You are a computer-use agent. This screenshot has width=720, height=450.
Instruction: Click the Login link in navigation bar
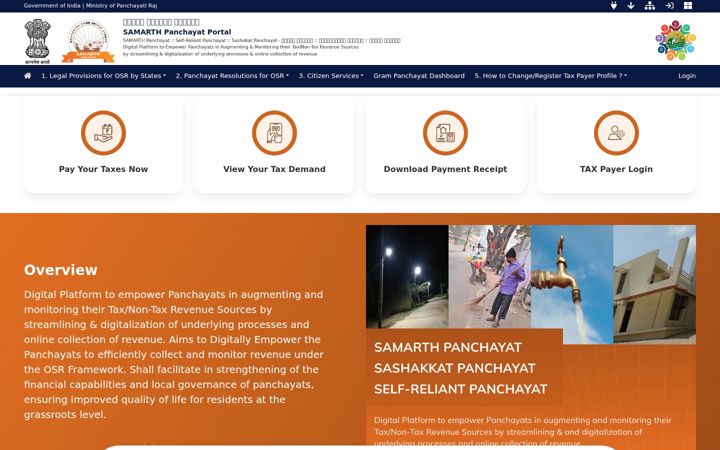click(x=687, y=76)
